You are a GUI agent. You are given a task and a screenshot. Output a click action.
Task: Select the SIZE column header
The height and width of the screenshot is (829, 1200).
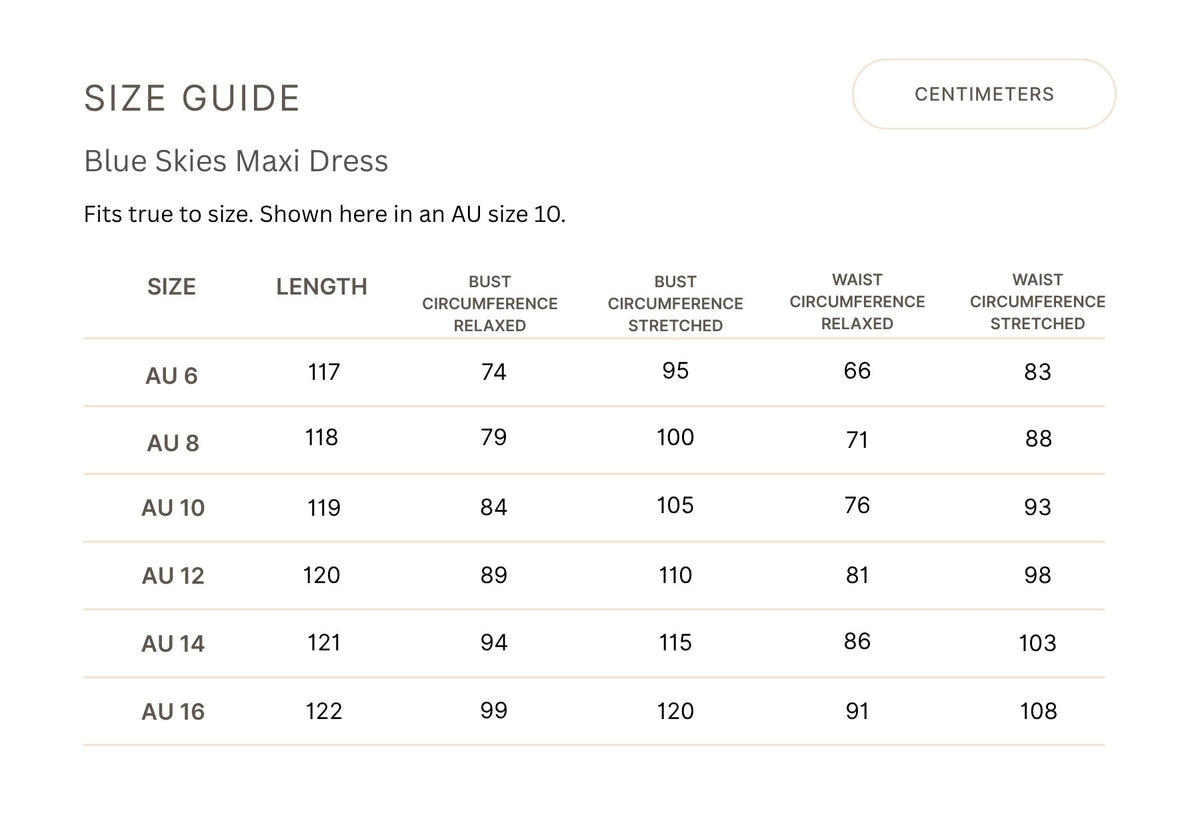coord(172,287)
